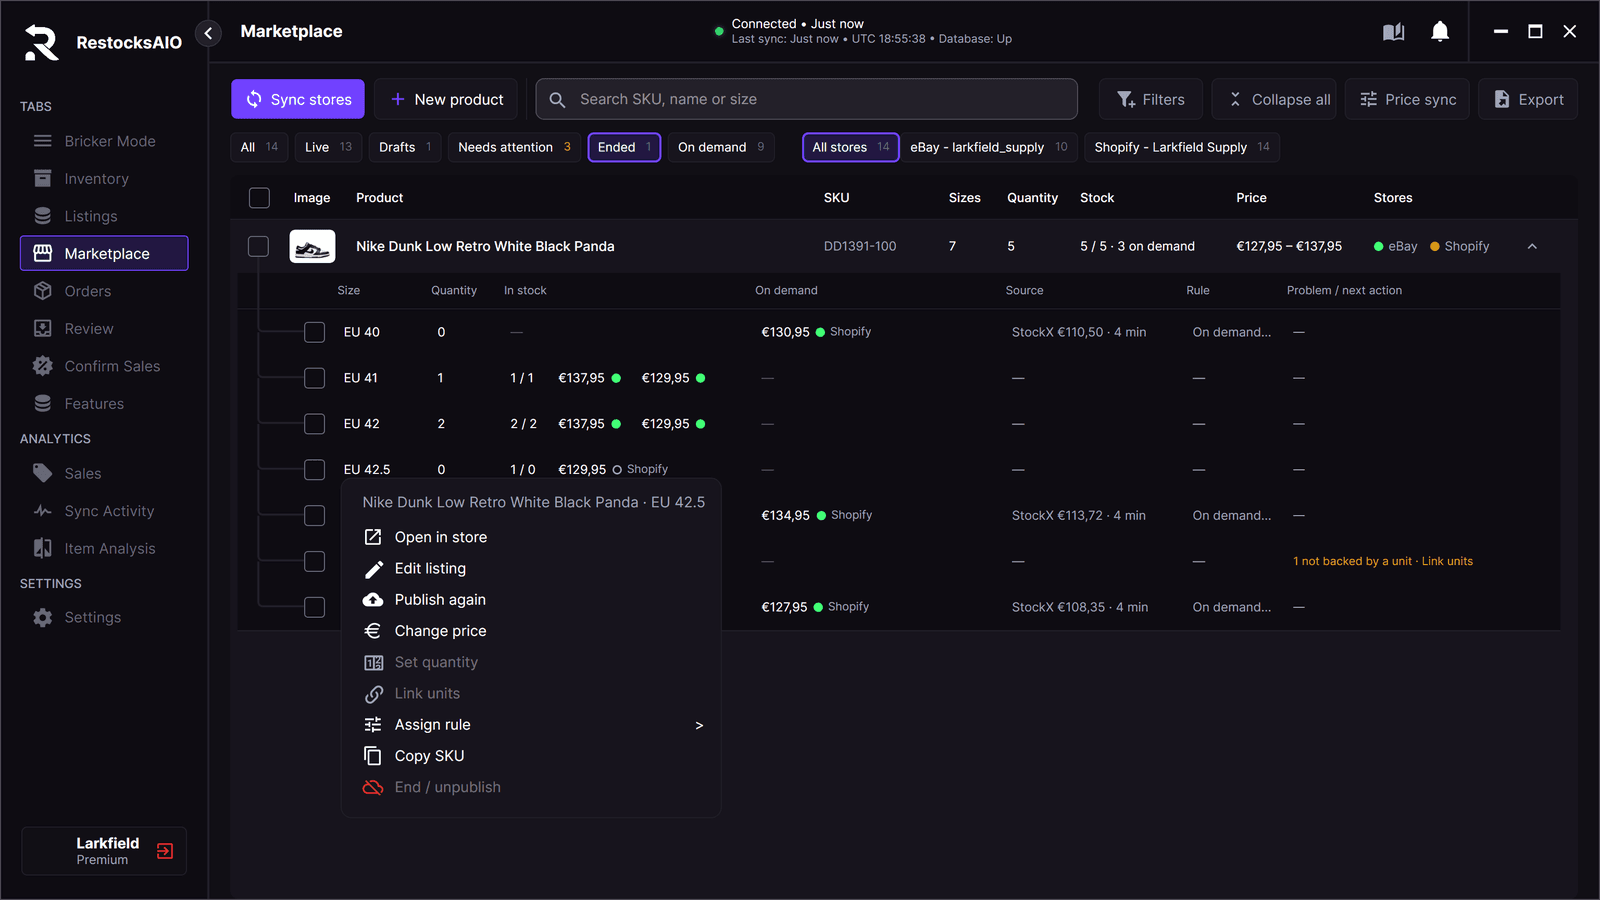The width and height of the screenshot is (1600, 900).
Task: Choose Edit listing from context menu
Action: [x=531, y=568]
